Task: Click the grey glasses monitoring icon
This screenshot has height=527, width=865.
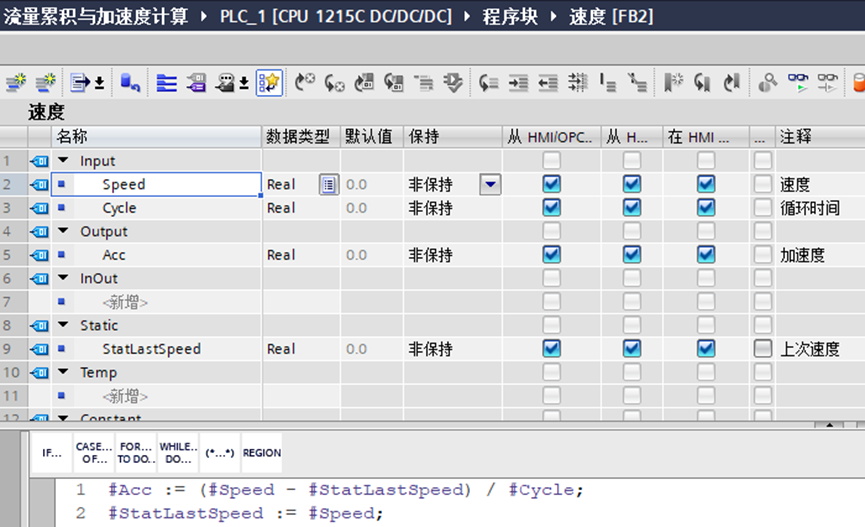Action: coord(827,83)
